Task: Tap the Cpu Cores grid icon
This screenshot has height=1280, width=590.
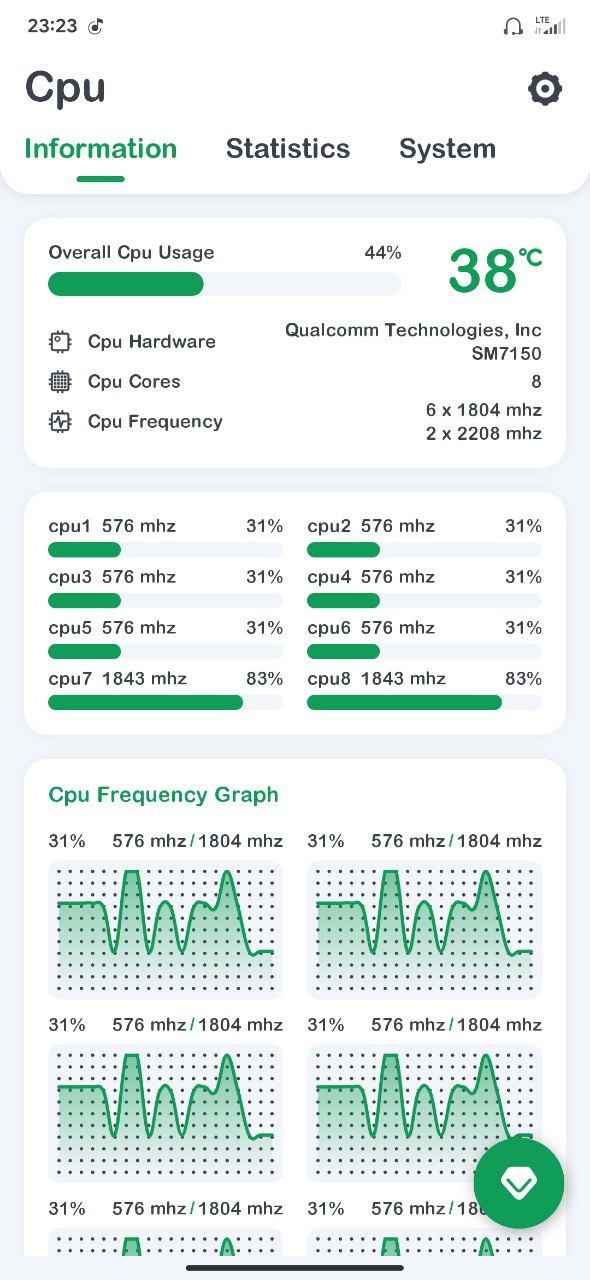Action: tap(60, 382)
